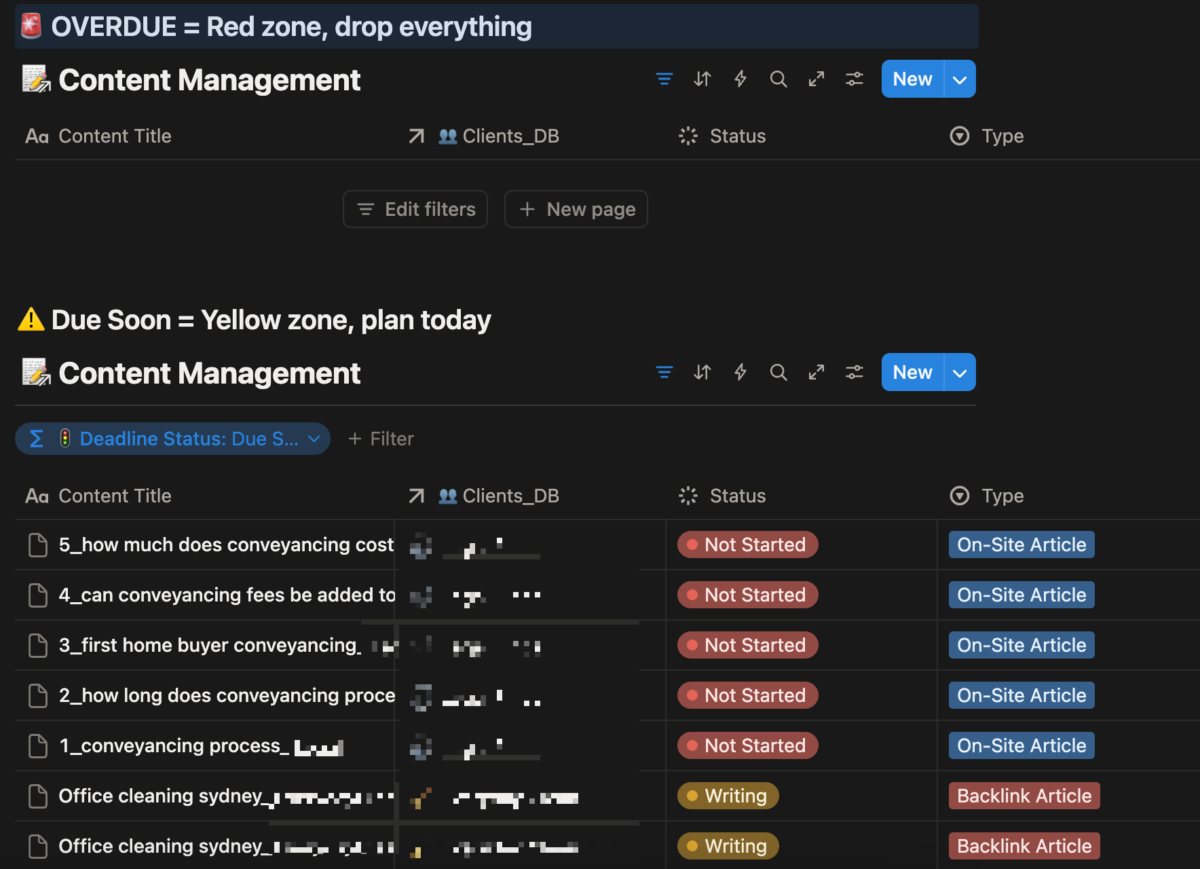Click Type column header in Overdue table
Viewport: 1200px width, 869px height.
(x=1001, y=136)
